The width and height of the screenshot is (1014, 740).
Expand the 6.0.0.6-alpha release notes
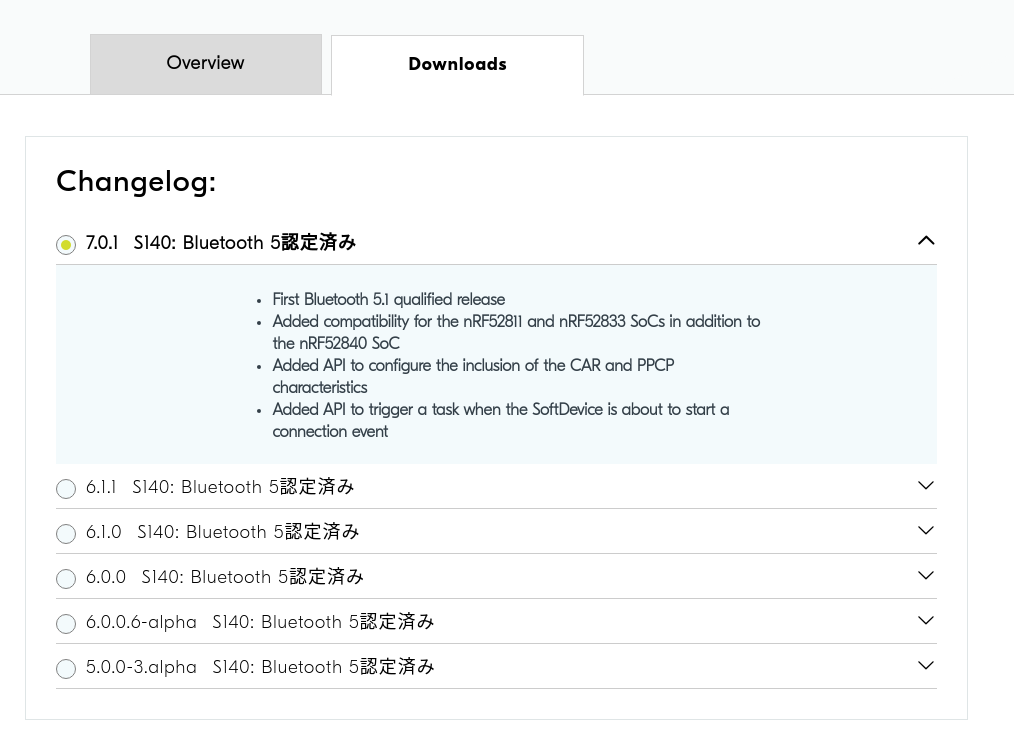coord(925,620)
